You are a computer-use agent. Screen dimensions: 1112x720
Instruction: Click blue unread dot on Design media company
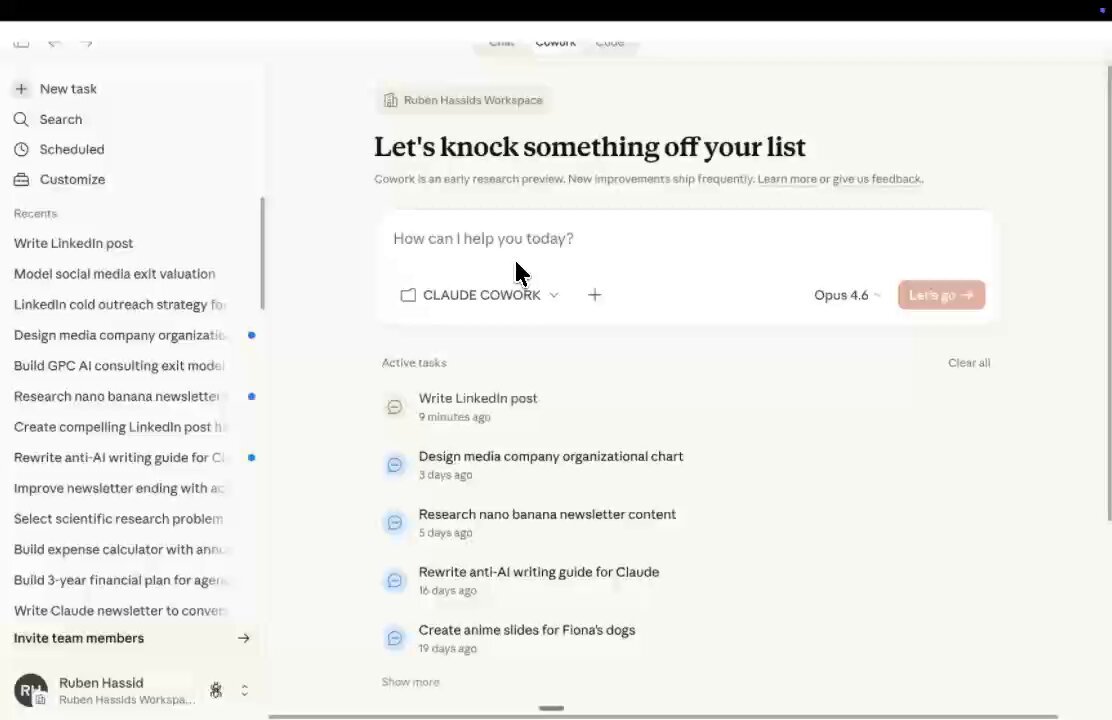251,335
